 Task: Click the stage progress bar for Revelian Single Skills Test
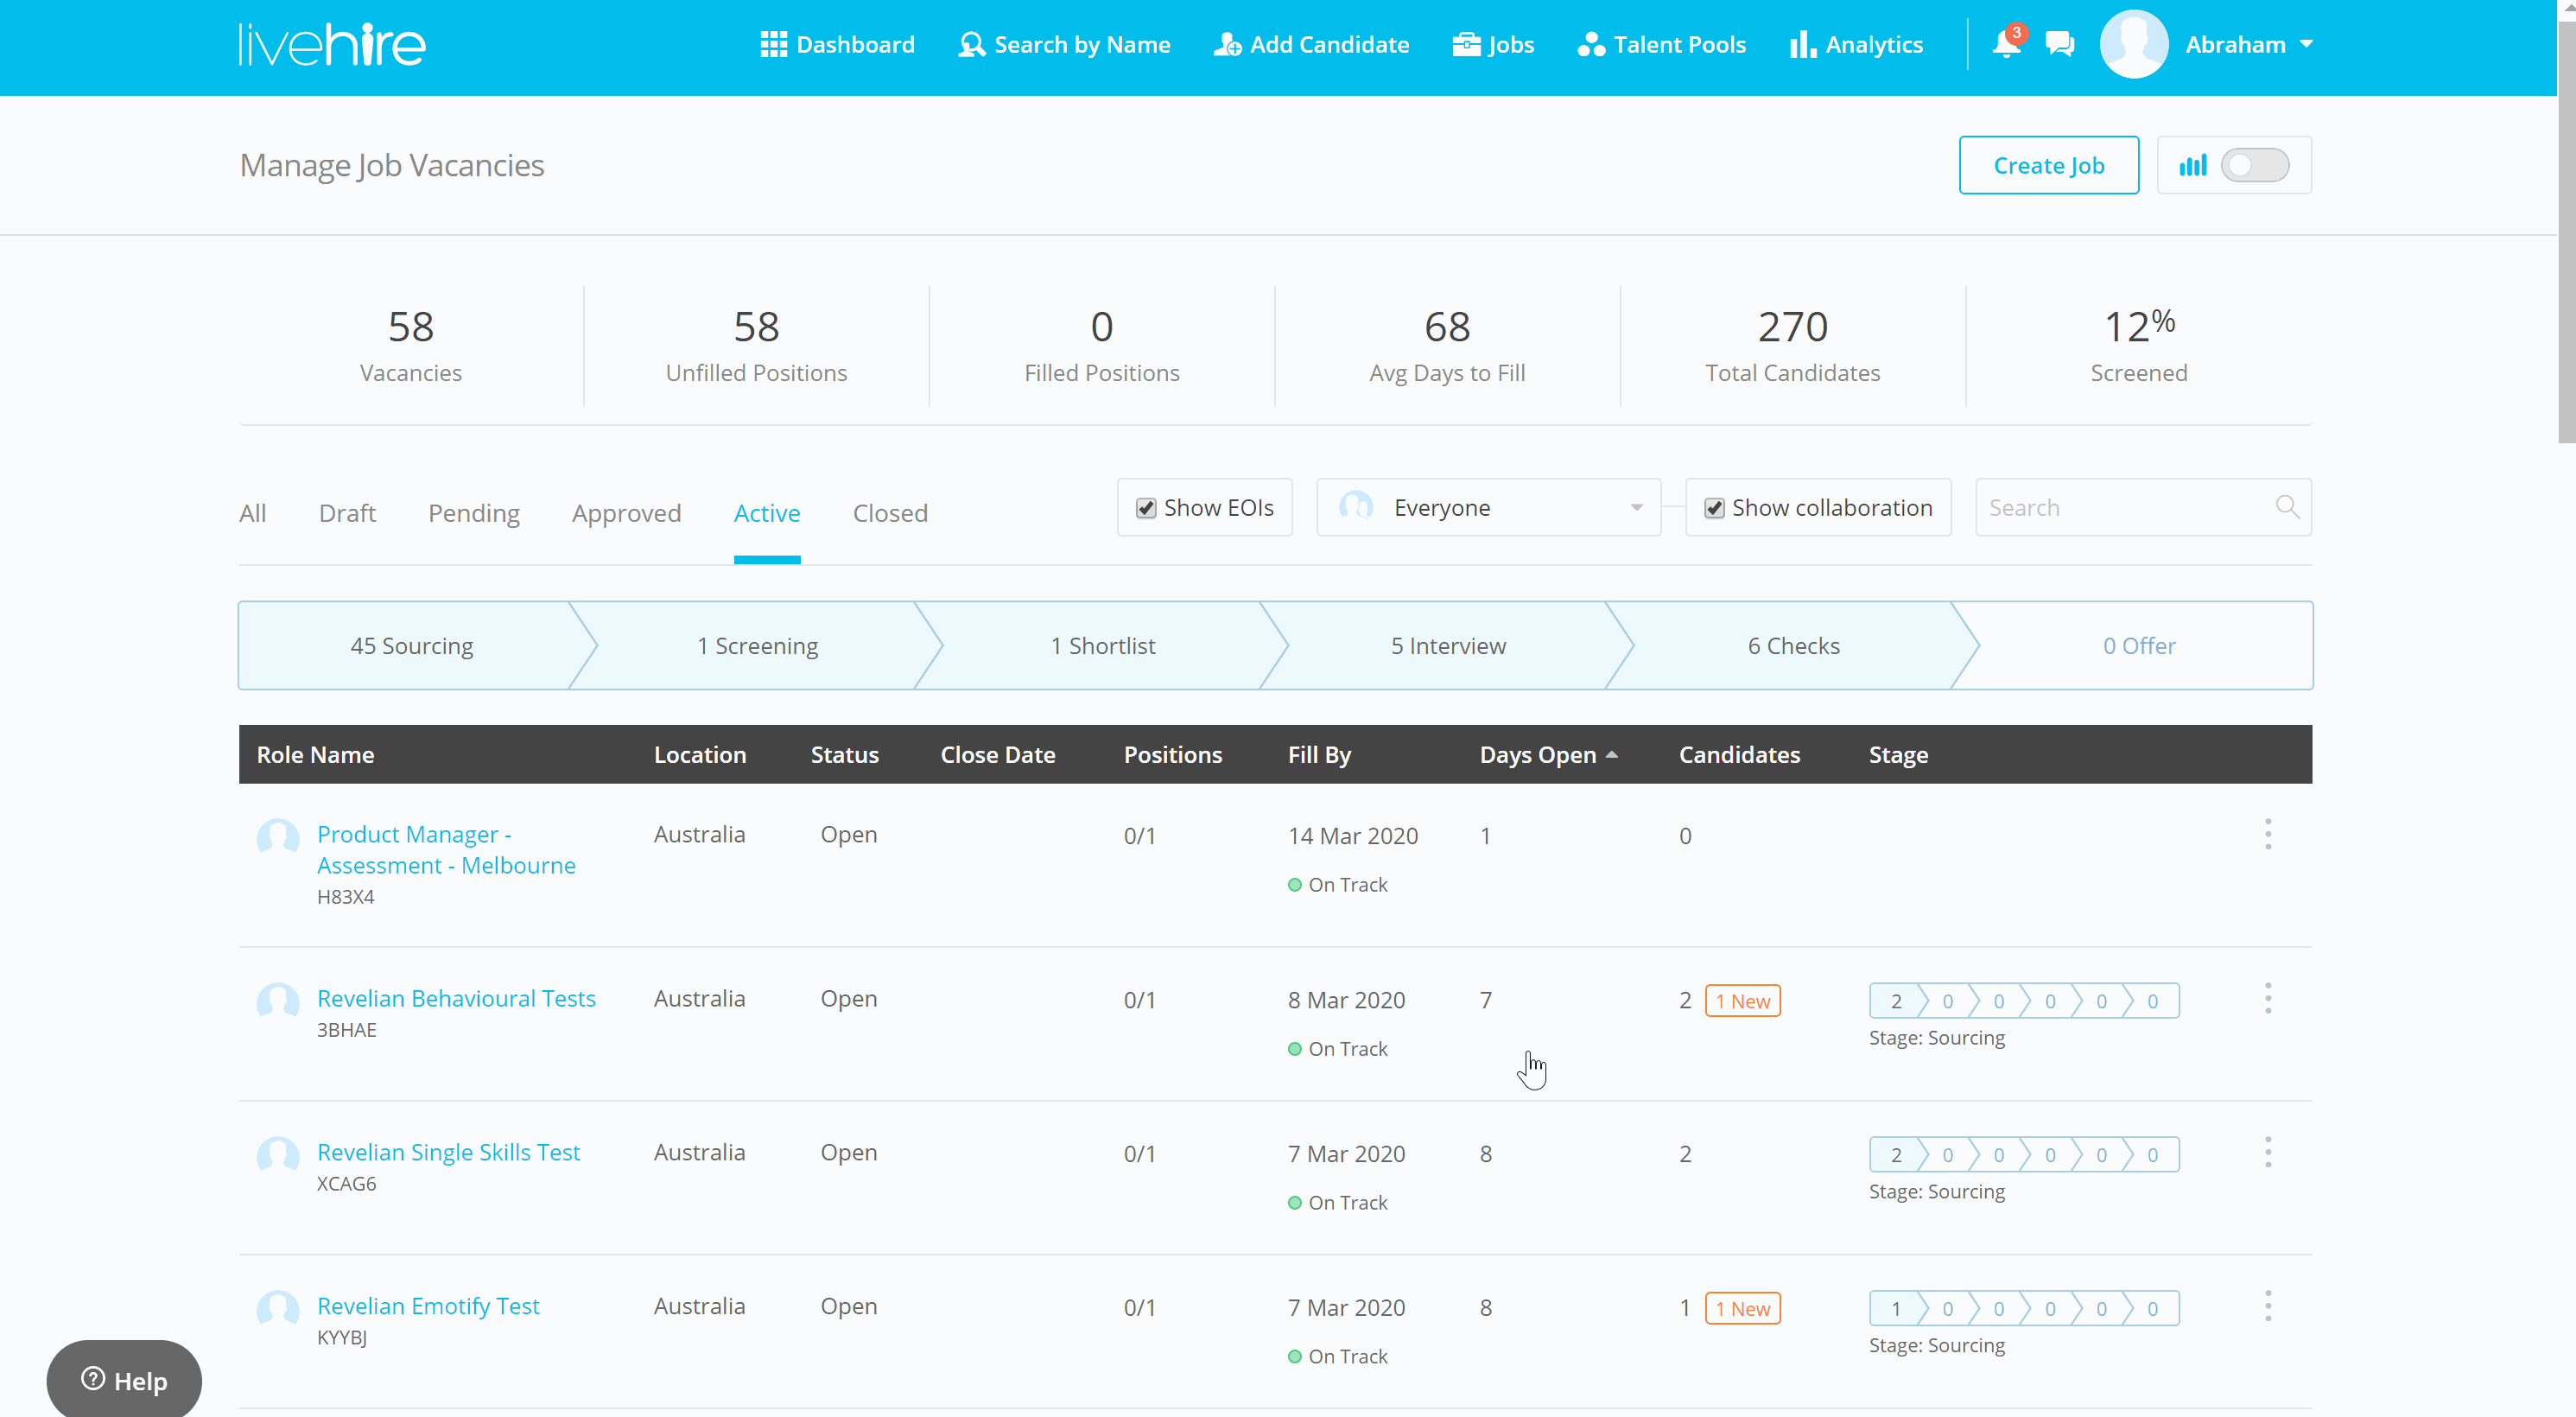point(2024,1155)
